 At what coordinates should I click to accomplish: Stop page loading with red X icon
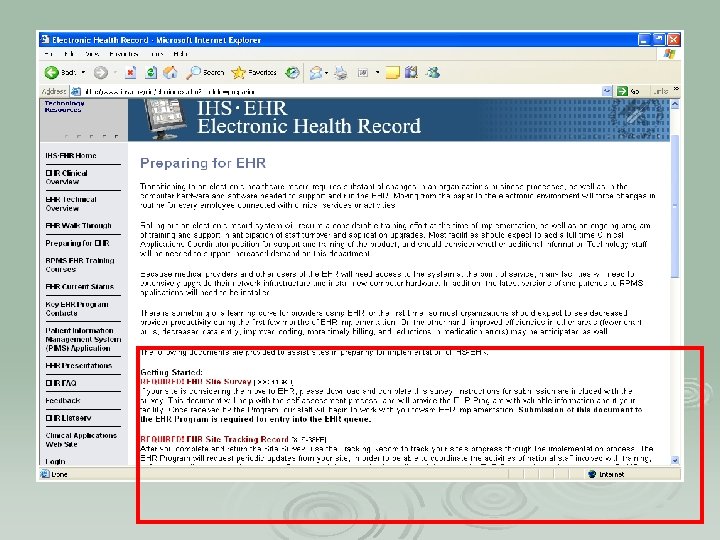[x=130, y=73]
